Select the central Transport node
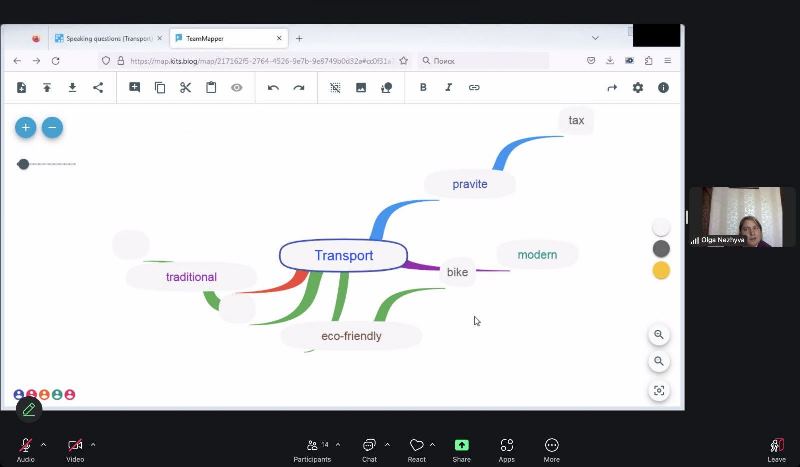Viewport: 800px width, 467px height. (343, 255)
